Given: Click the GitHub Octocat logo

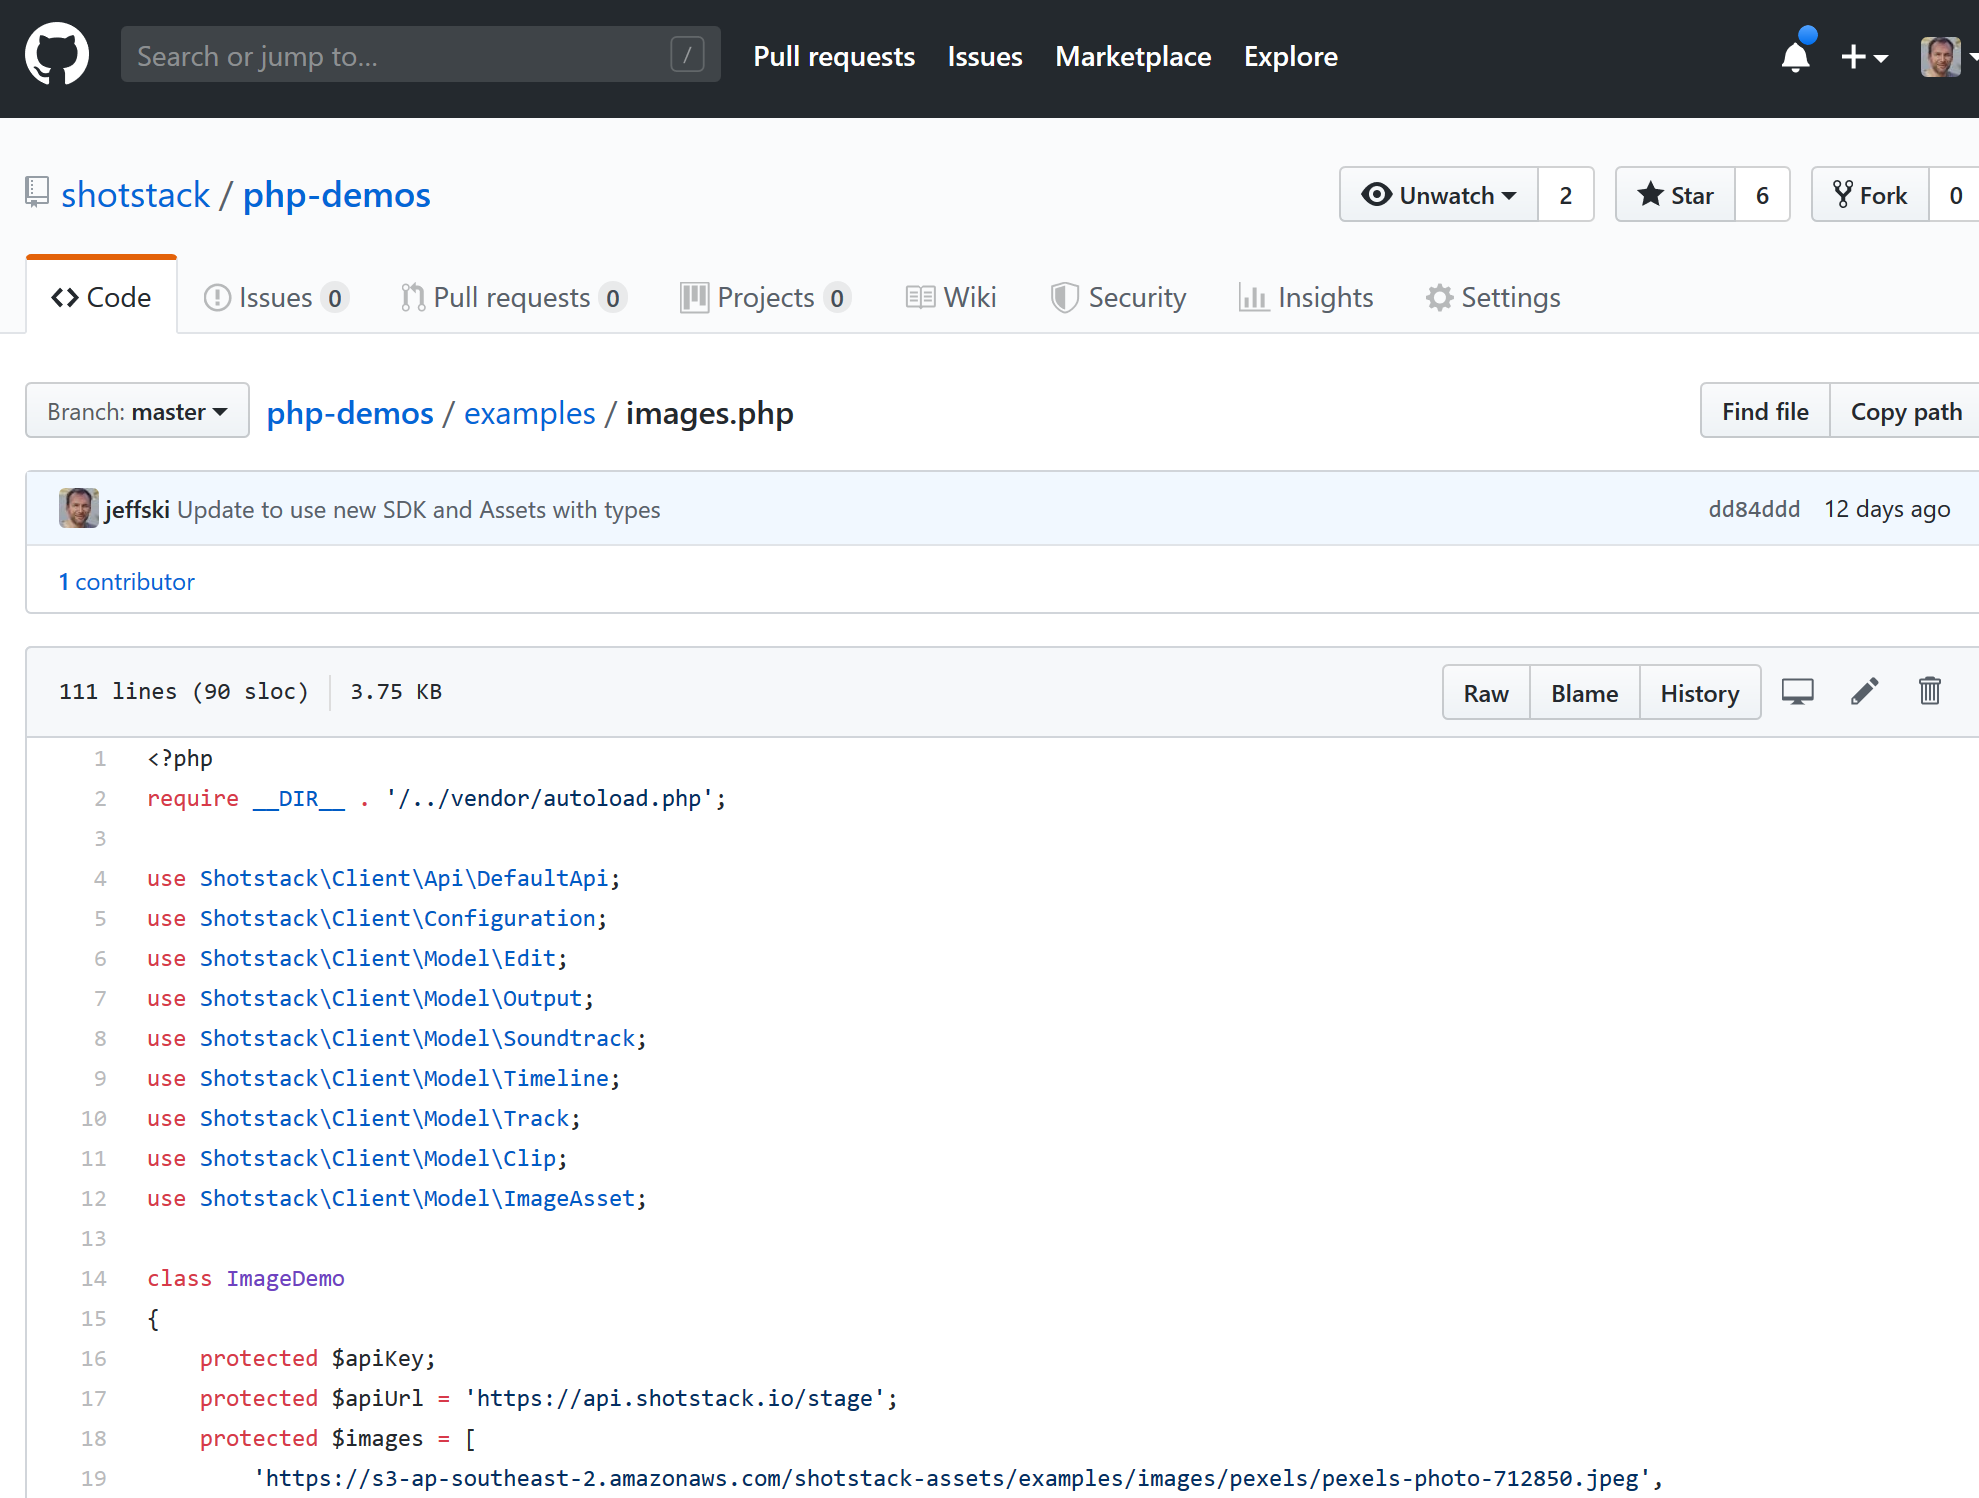Looking at the screenshot, I should click(57, 55).
